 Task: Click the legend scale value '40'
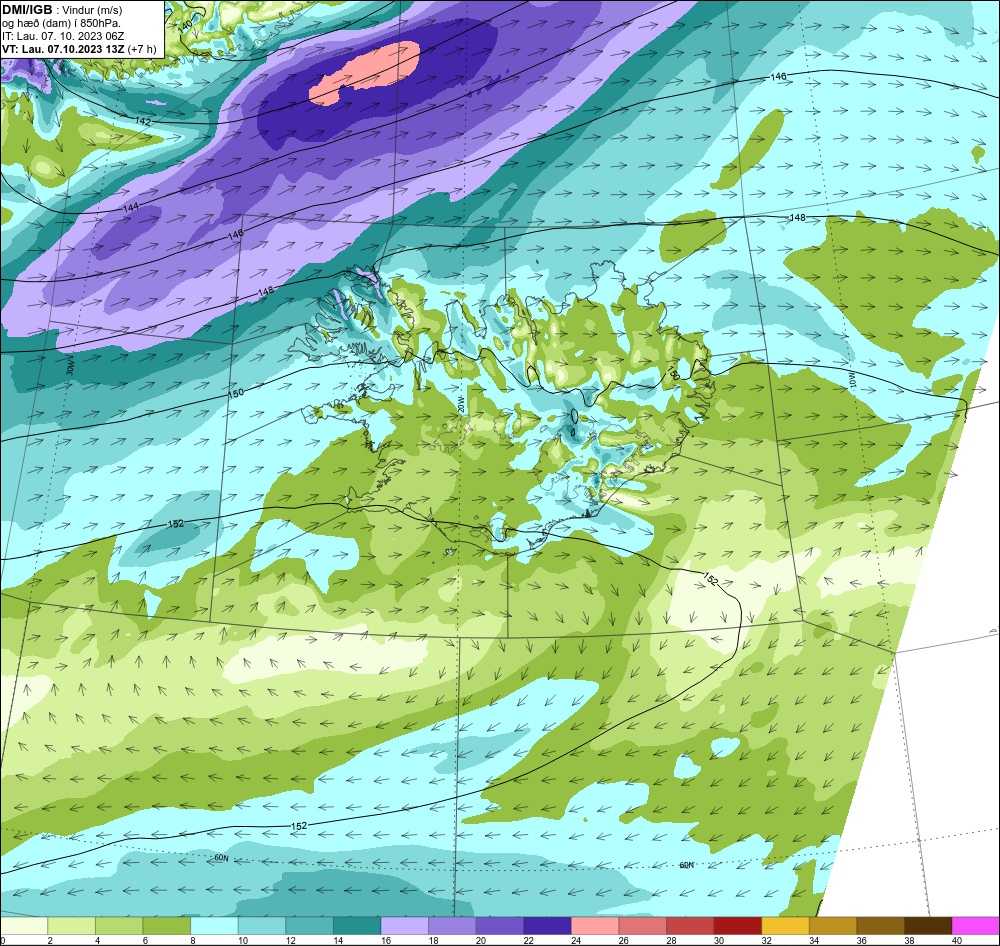(957, 940)
